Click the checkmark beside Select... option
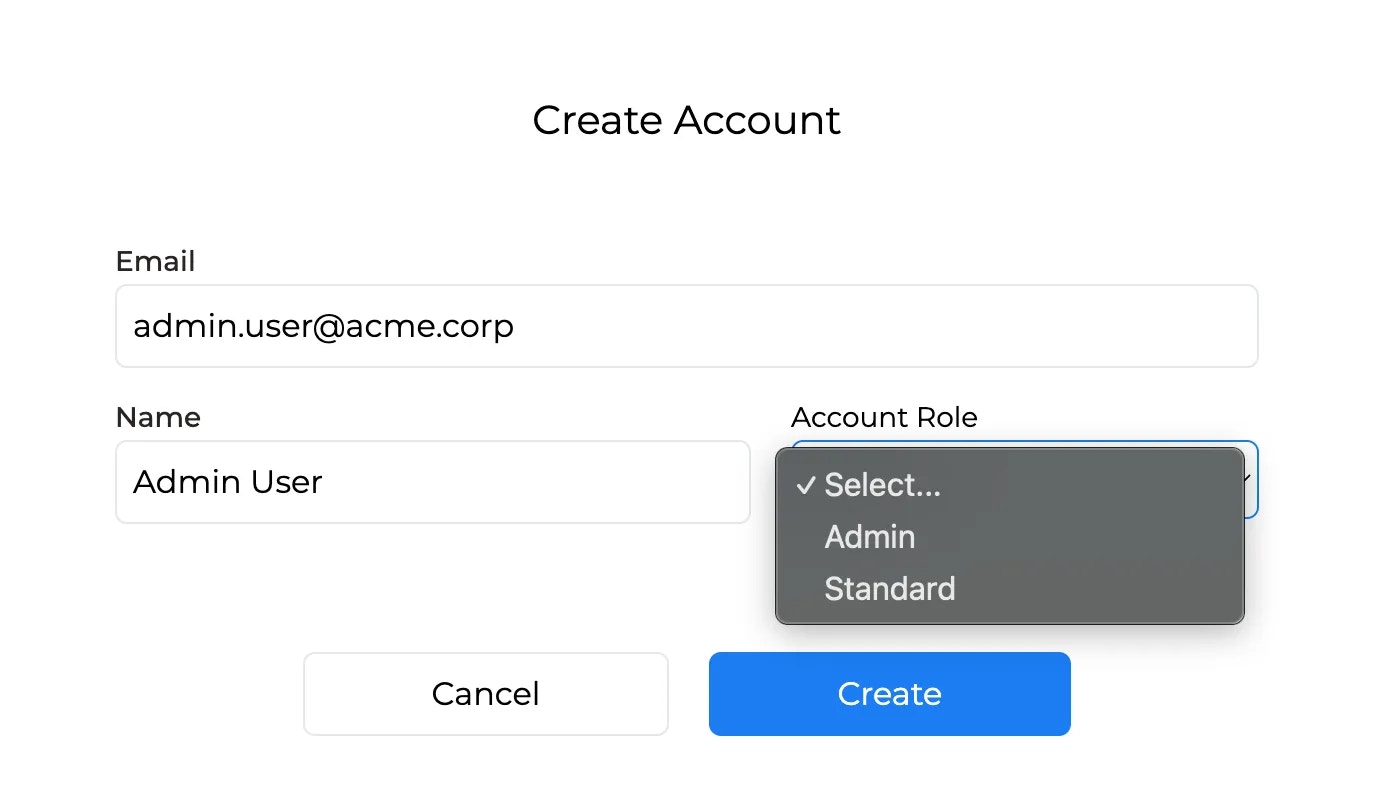1382x808 pixels. pos(806,486)
